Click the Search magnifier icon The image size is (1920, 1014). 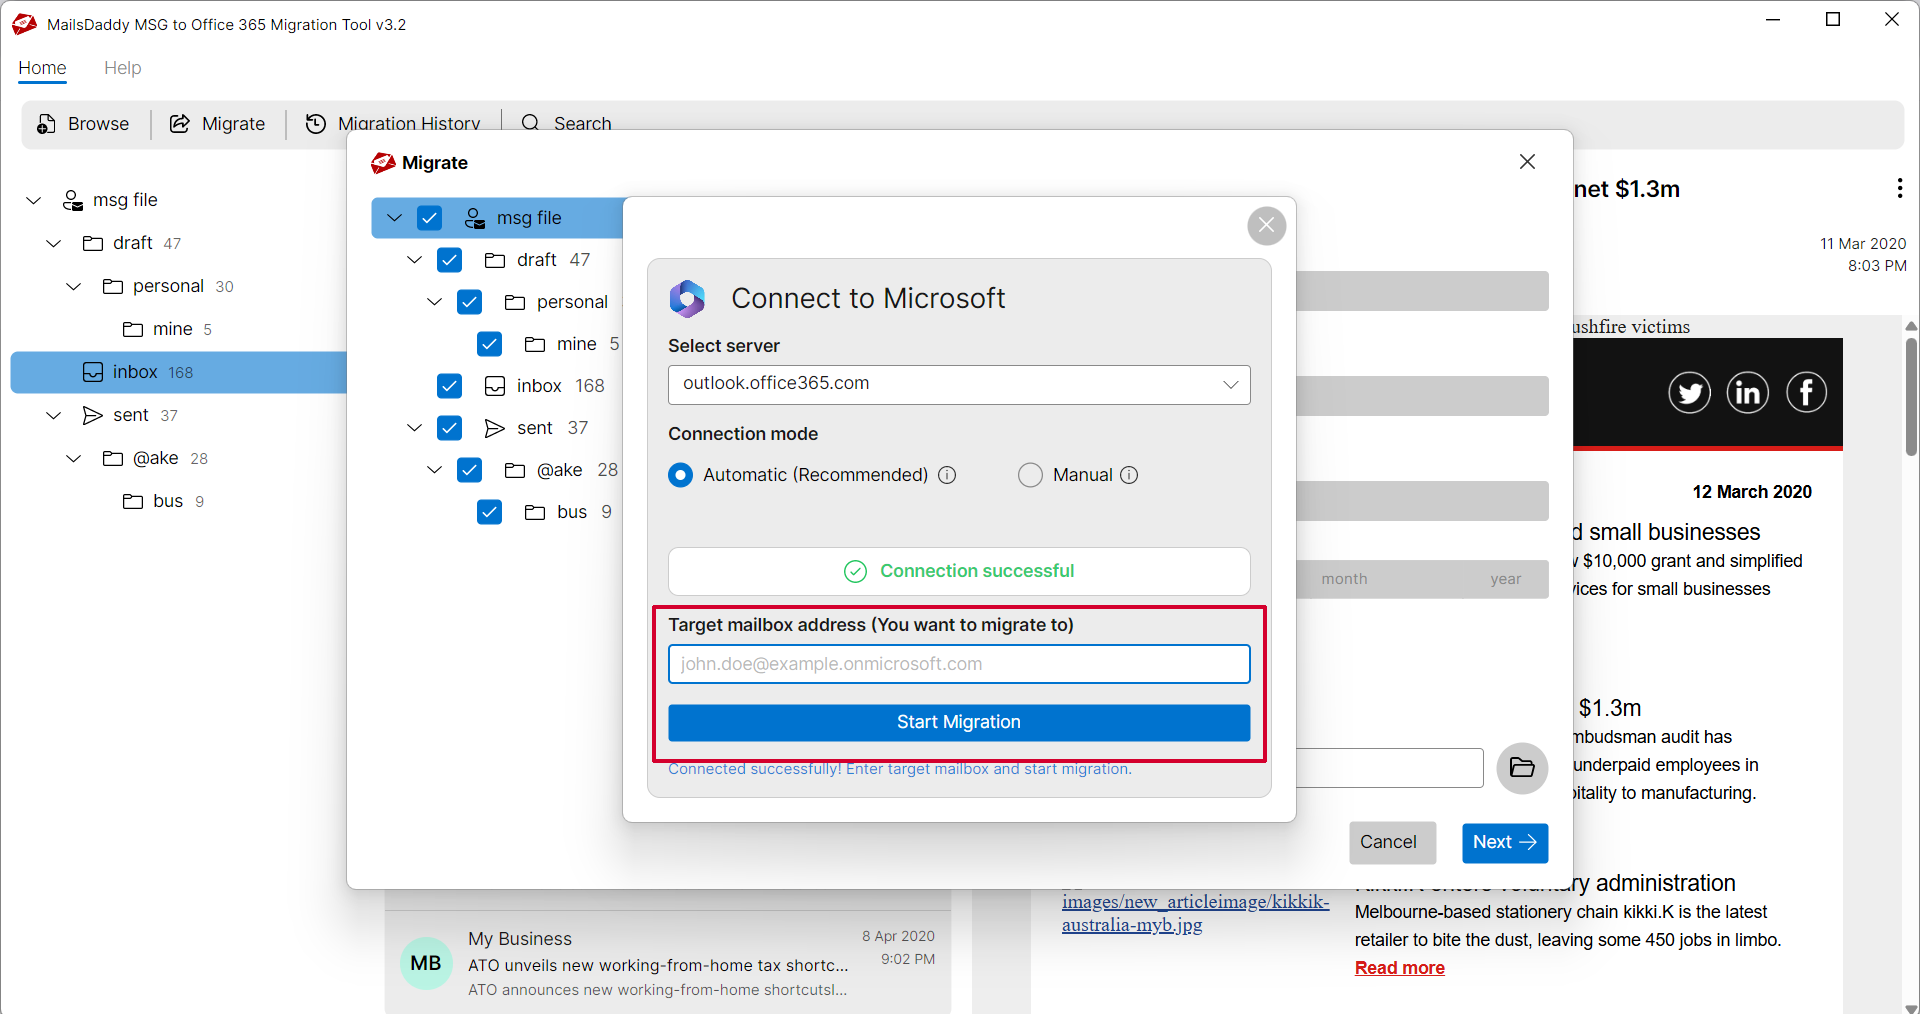(530, 123)
